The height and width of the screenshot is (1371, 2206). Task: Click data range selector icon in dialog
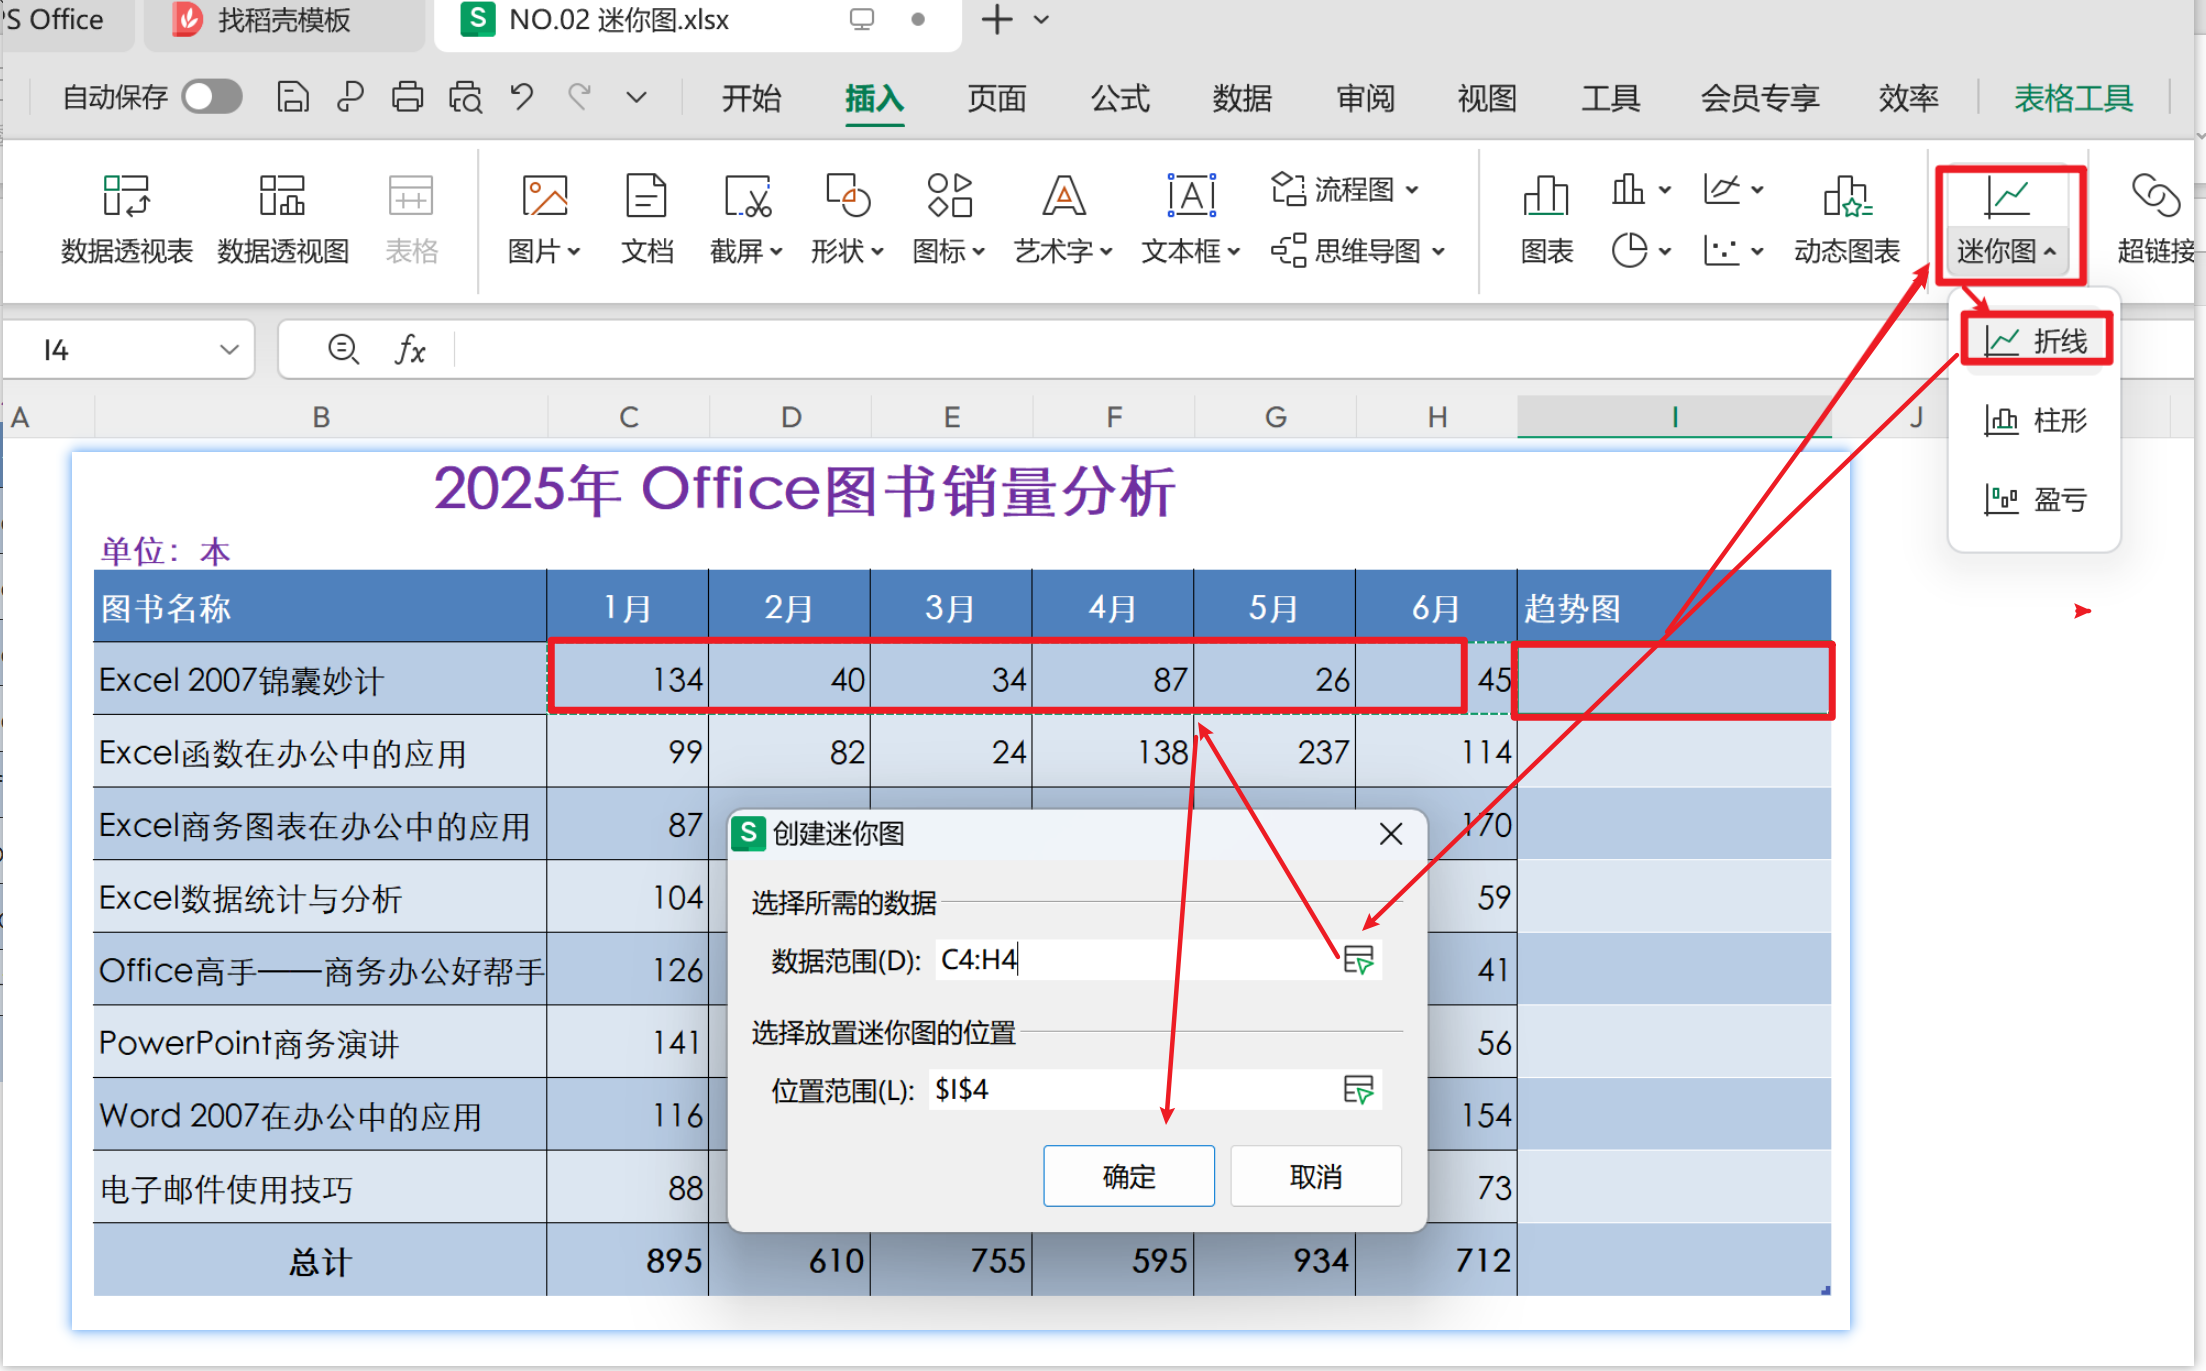[x=1358, y=960]
